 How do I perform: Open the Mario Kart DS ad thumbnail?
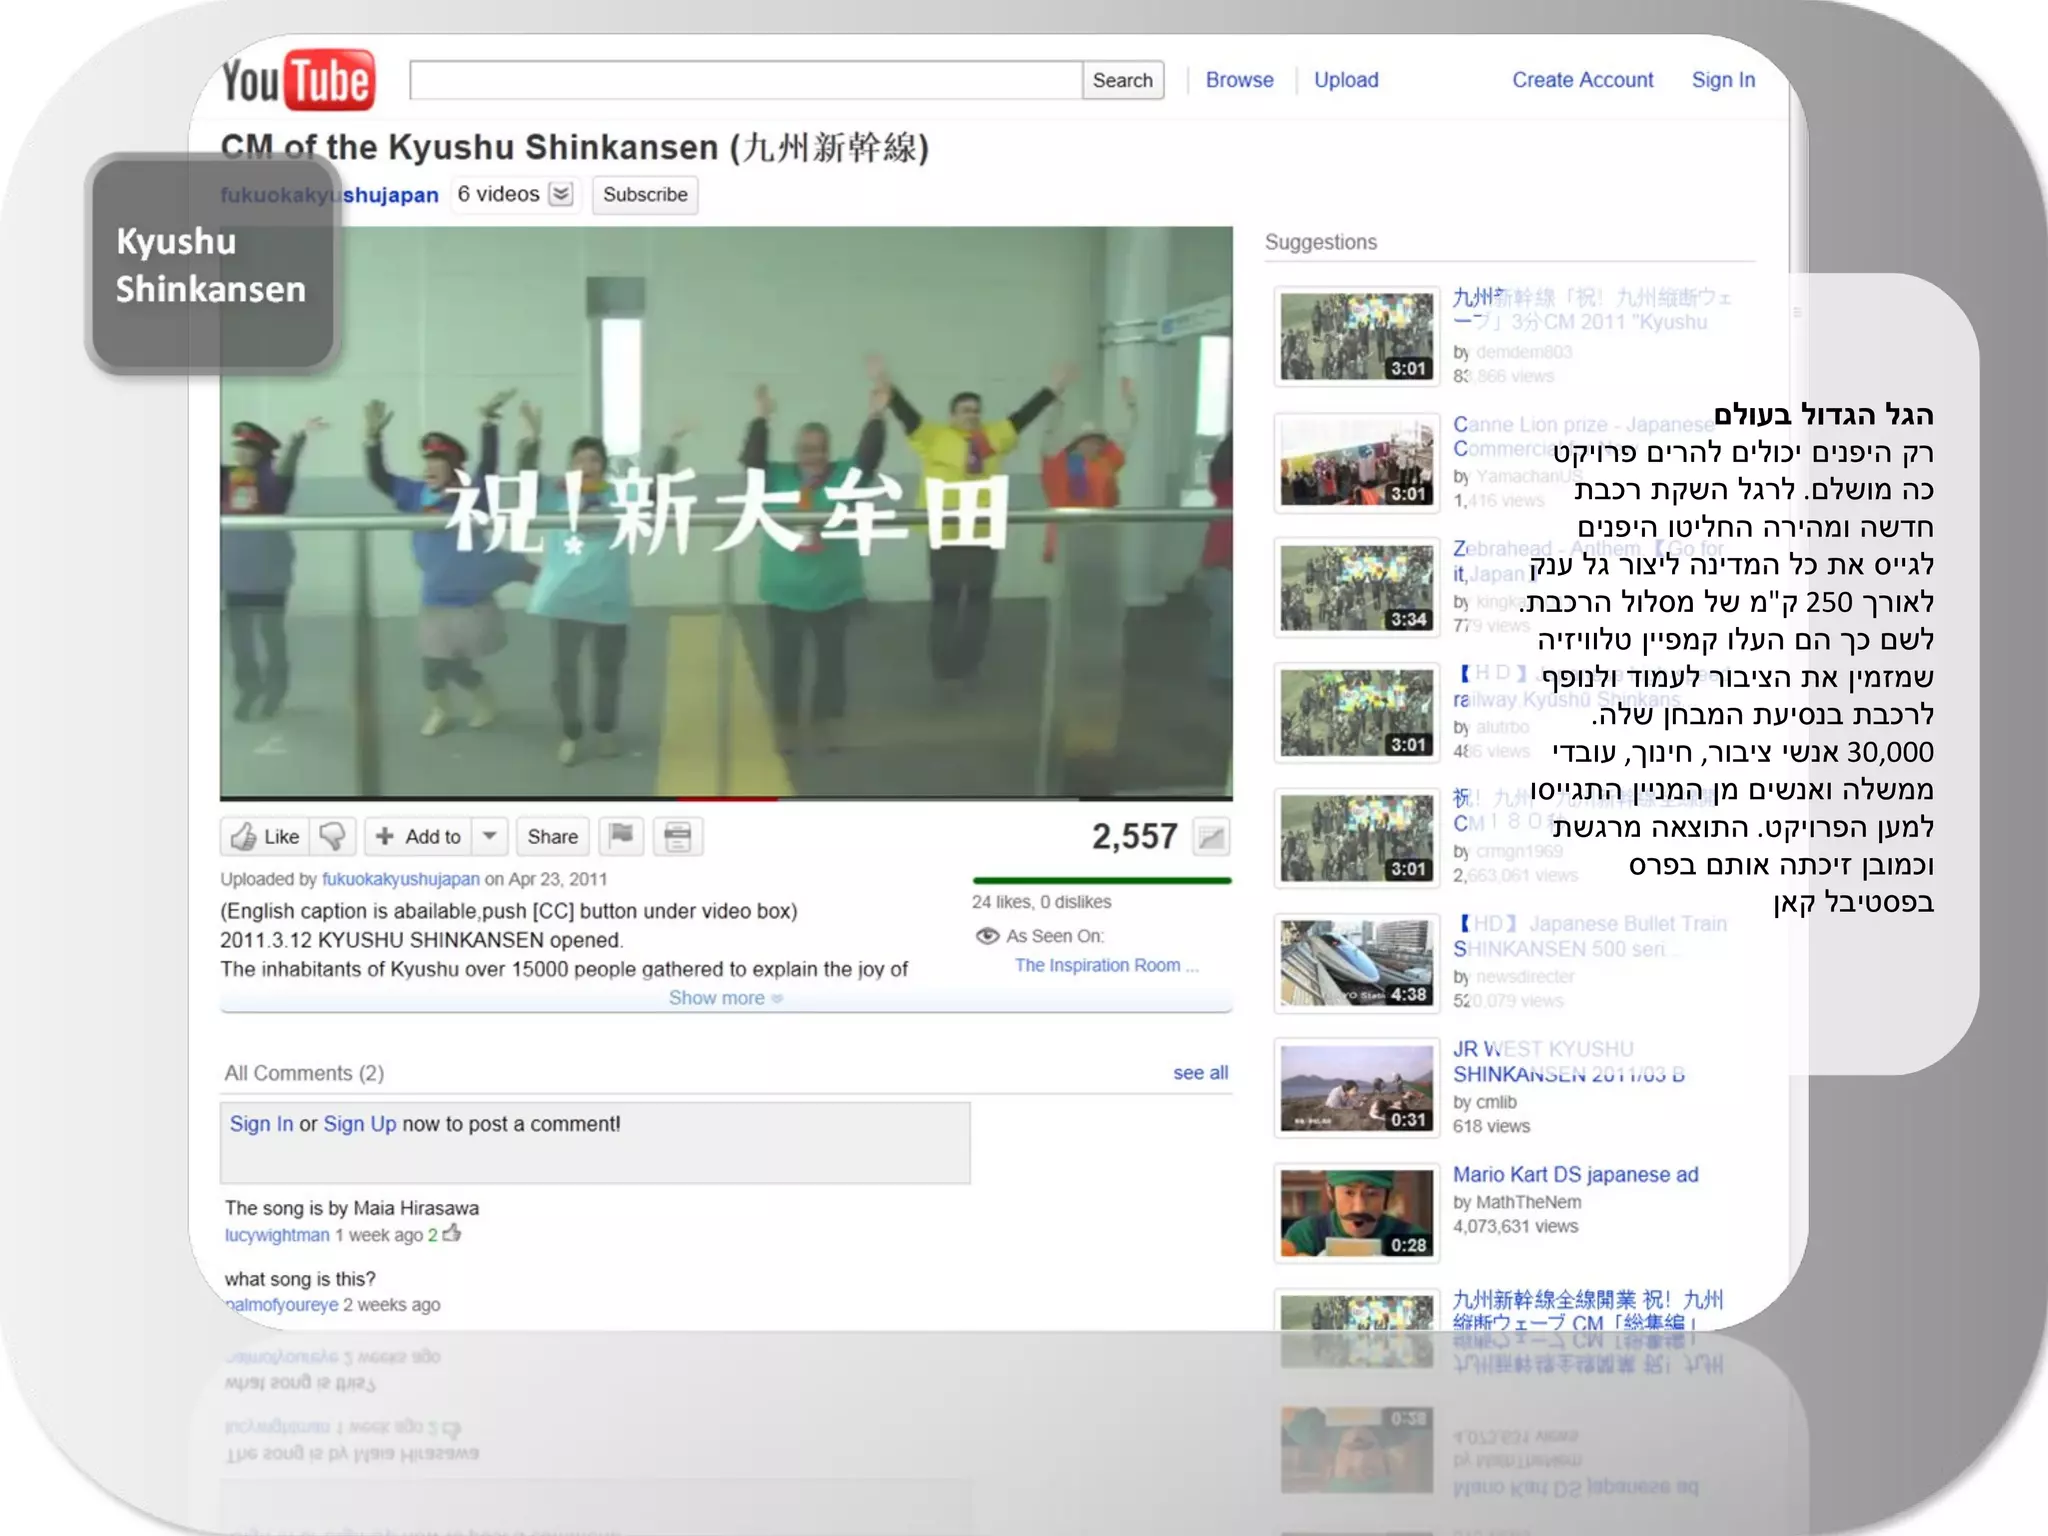1356,1213
